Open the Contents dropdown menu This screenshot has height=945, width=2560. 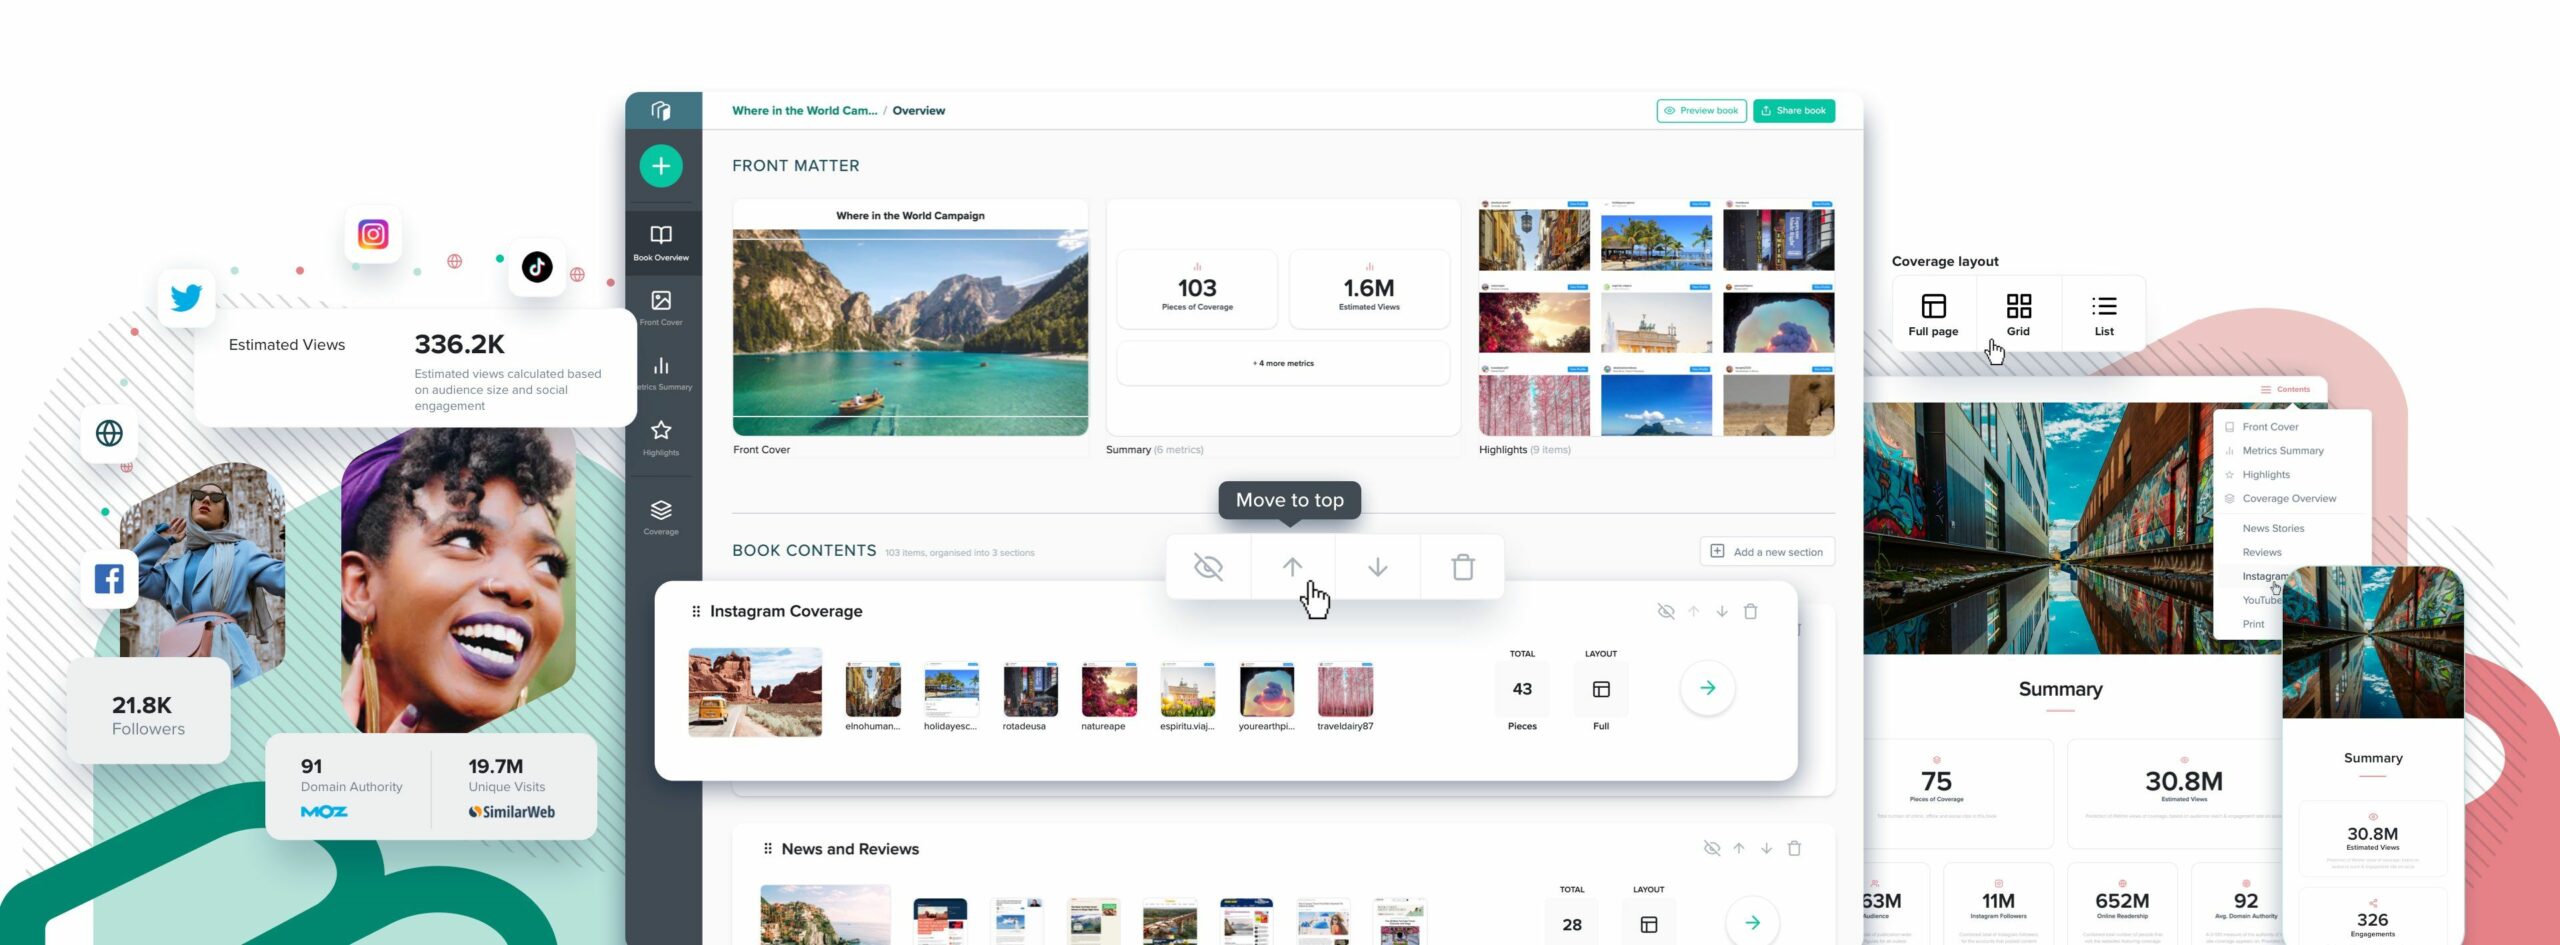tap(2290, 389)
